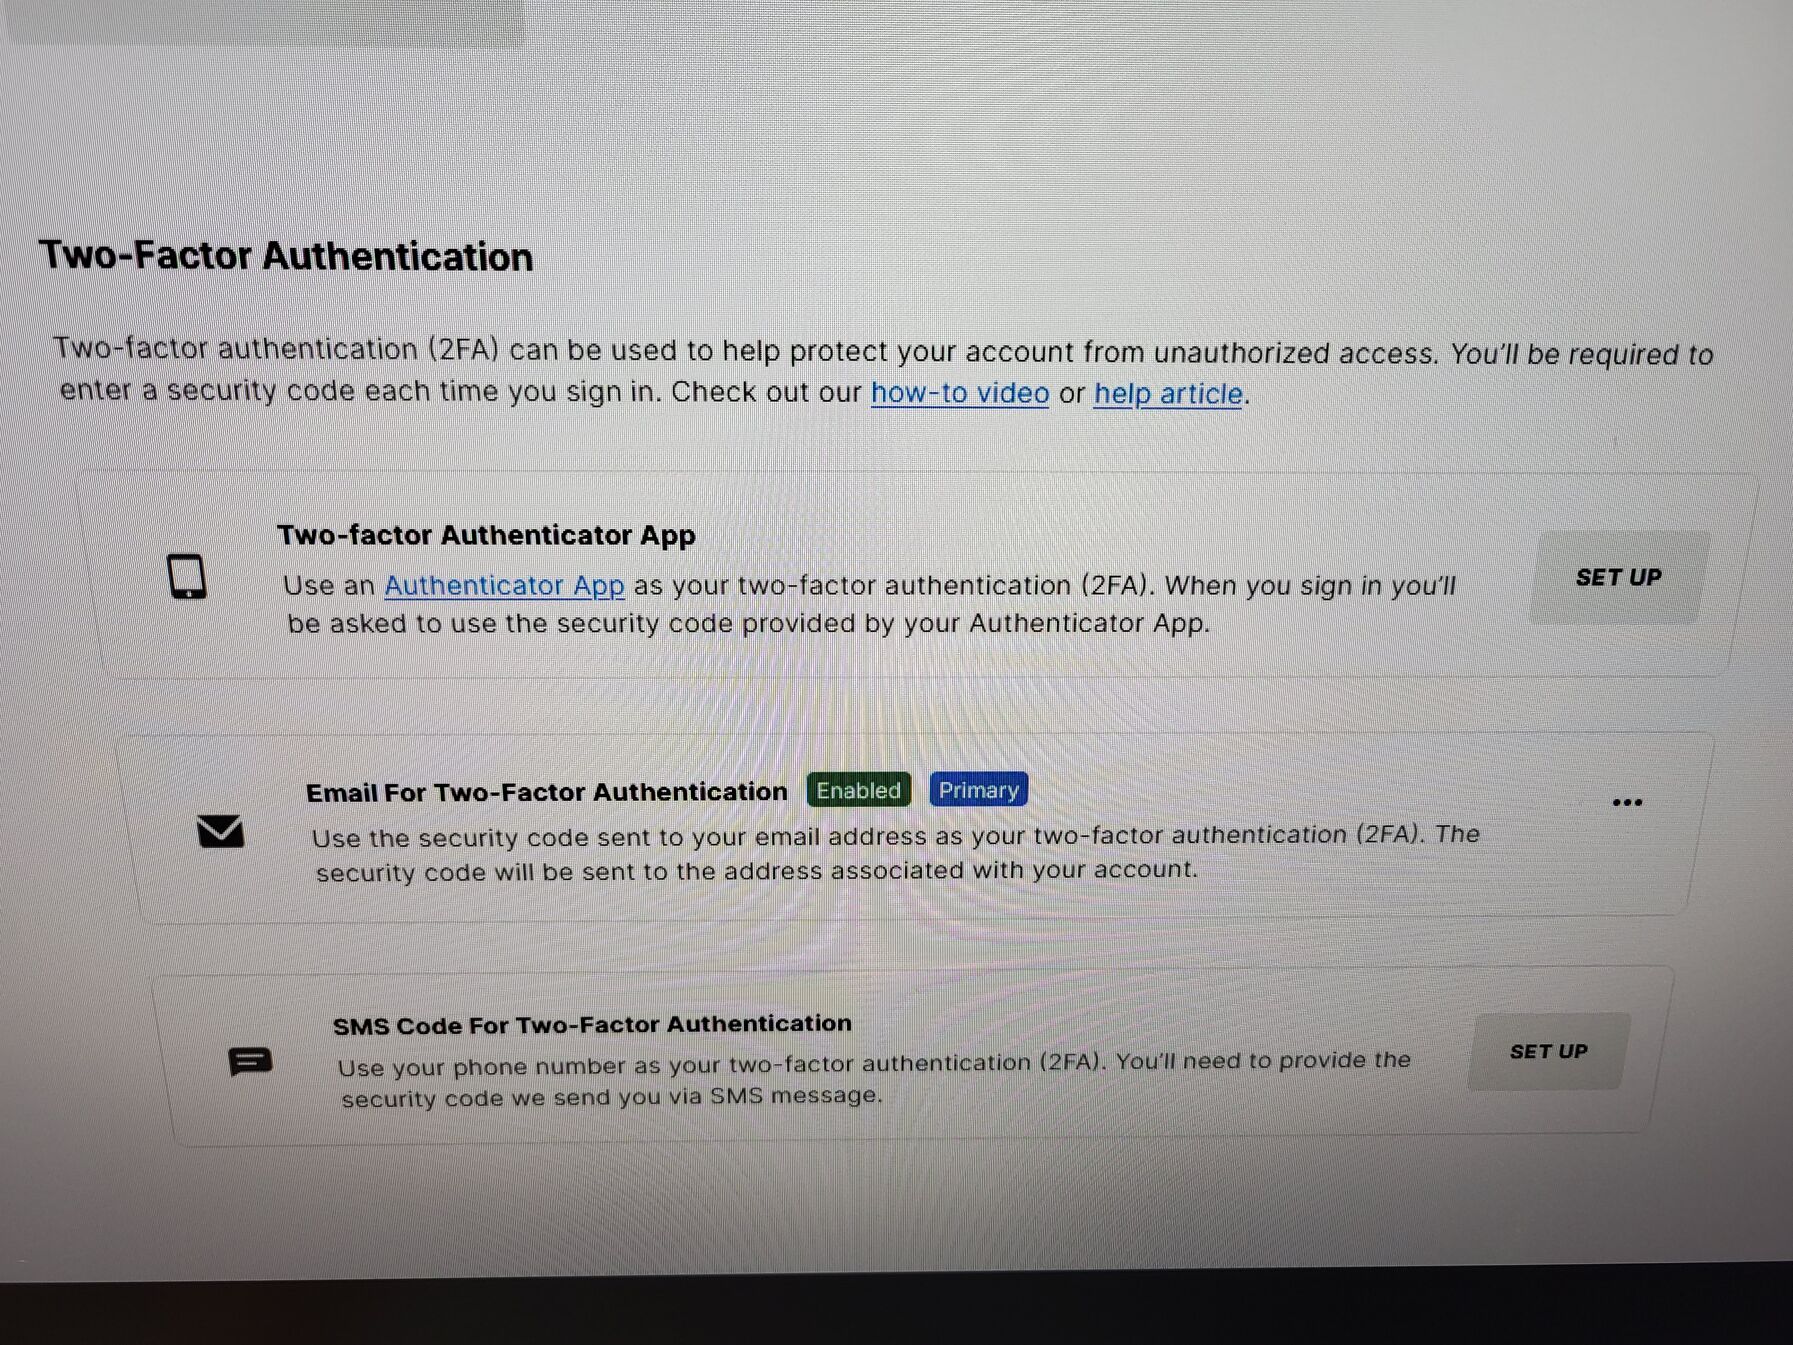Follow the Authenticator App hyperlink

[504, 585]
